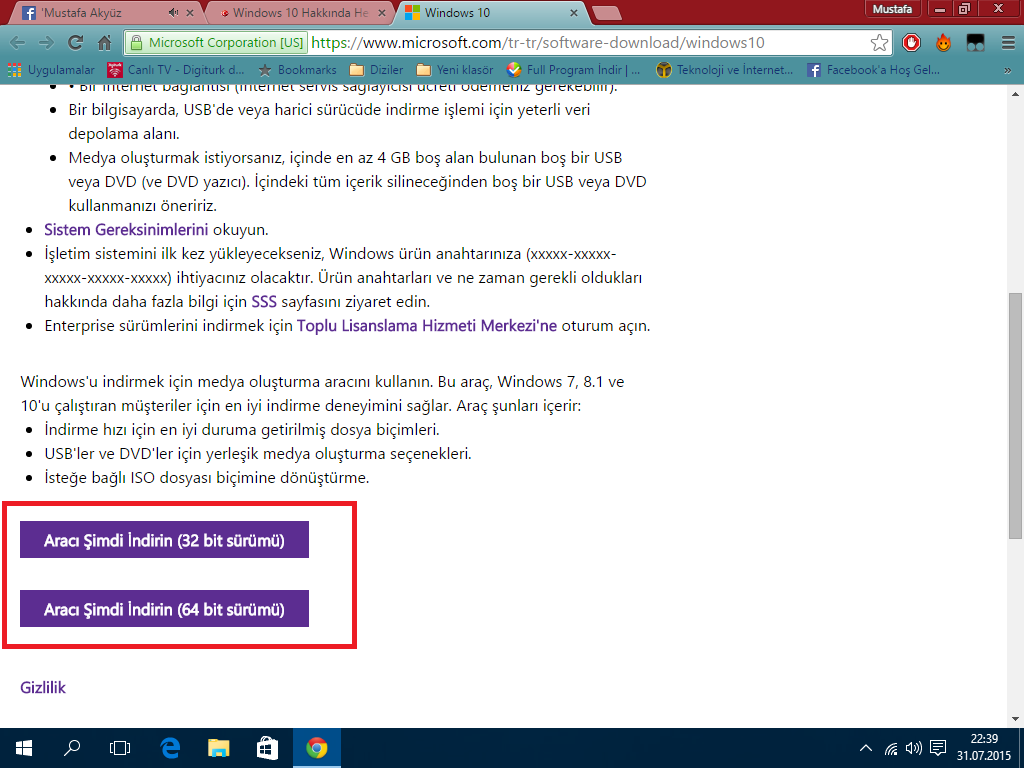Click Aracı Şimdi İndirin 32 bit button
The width and height of the screenshot is (1024, 768).
coord(164,540)
